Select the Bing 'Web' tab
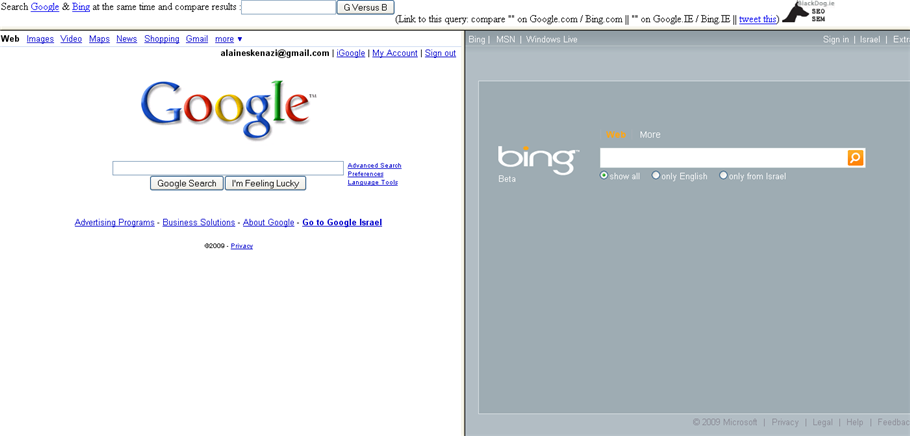This screenshot has width=910, height=436. 616,135
